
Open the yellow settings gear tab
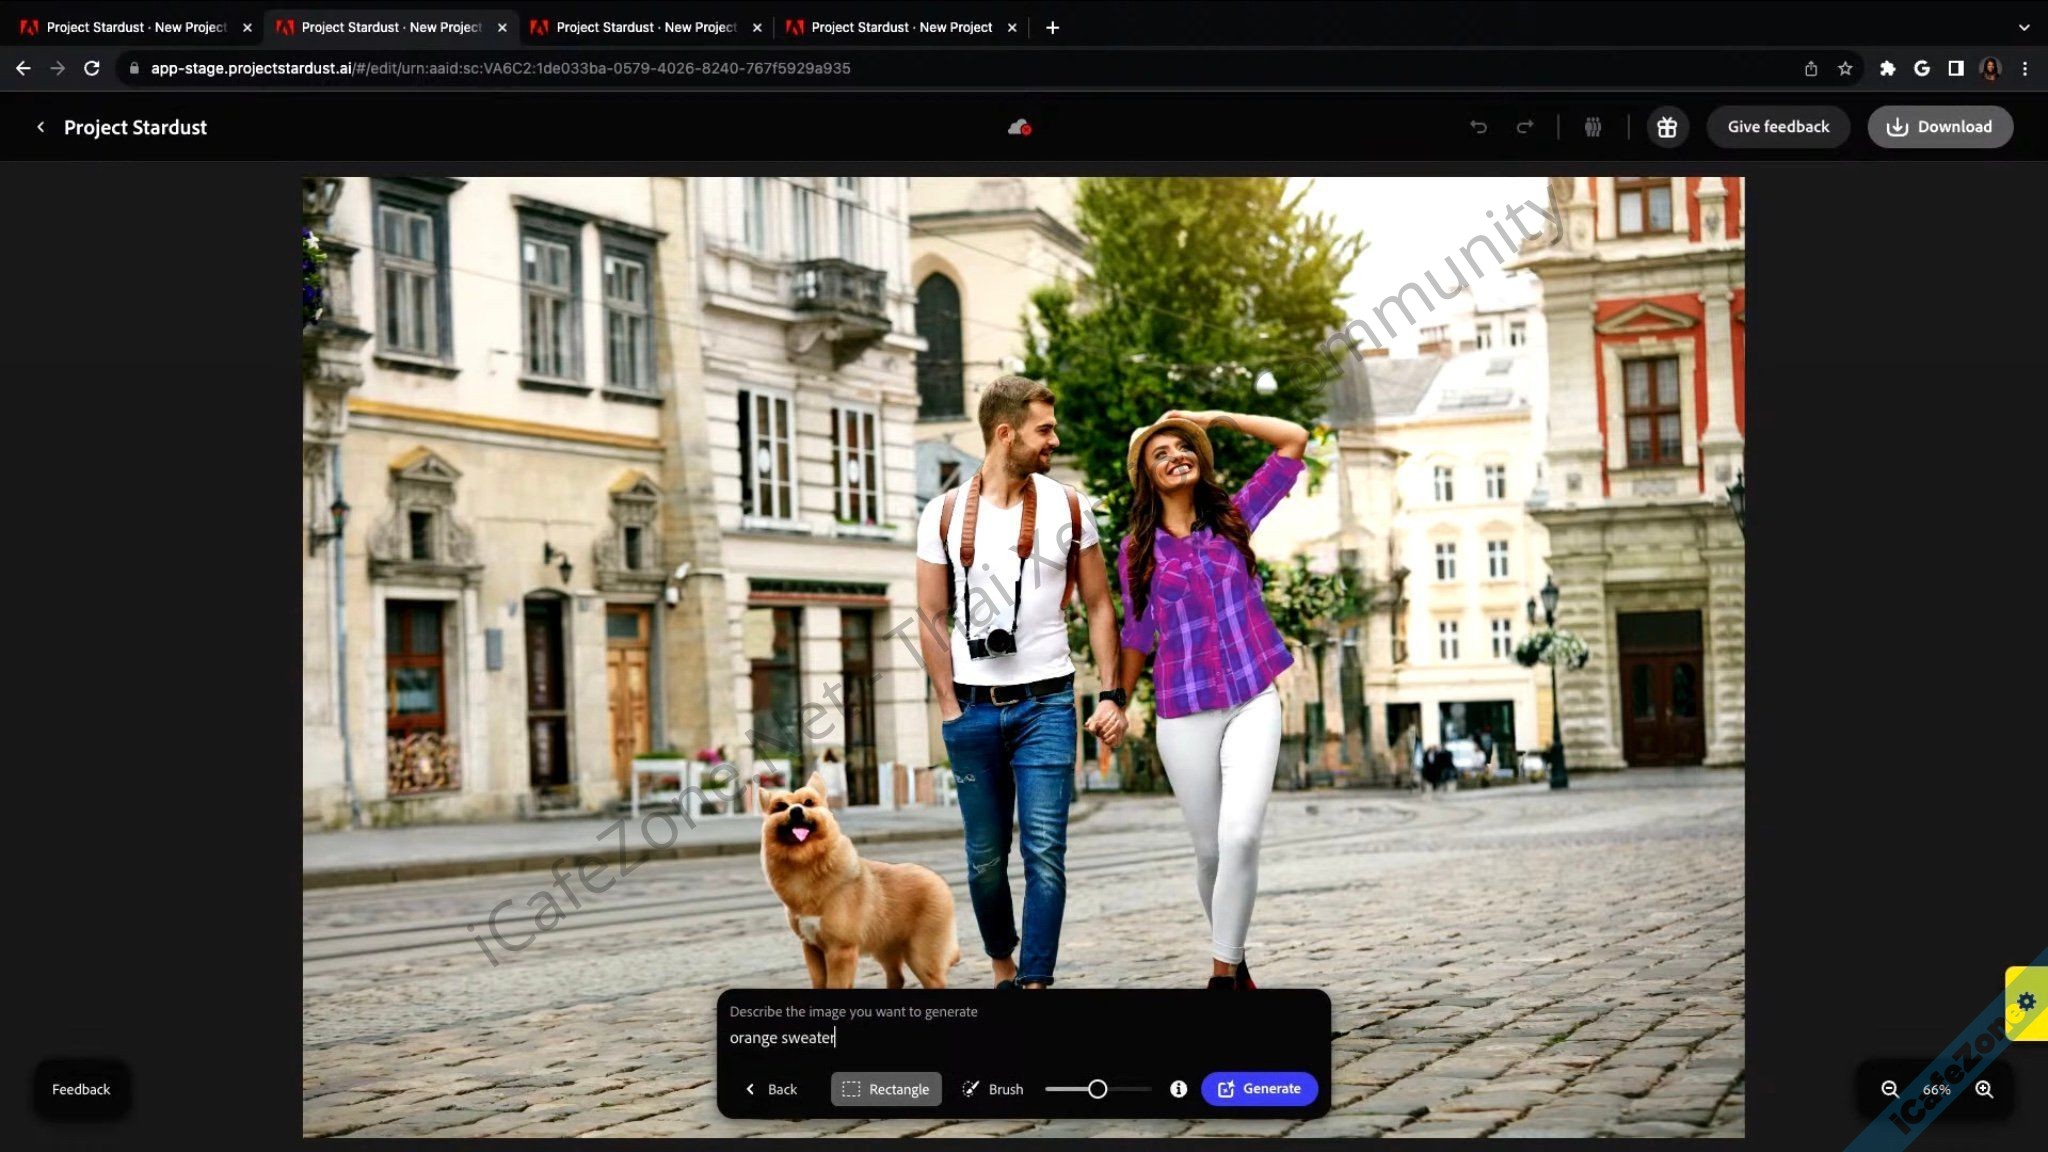(2027, 1002)
